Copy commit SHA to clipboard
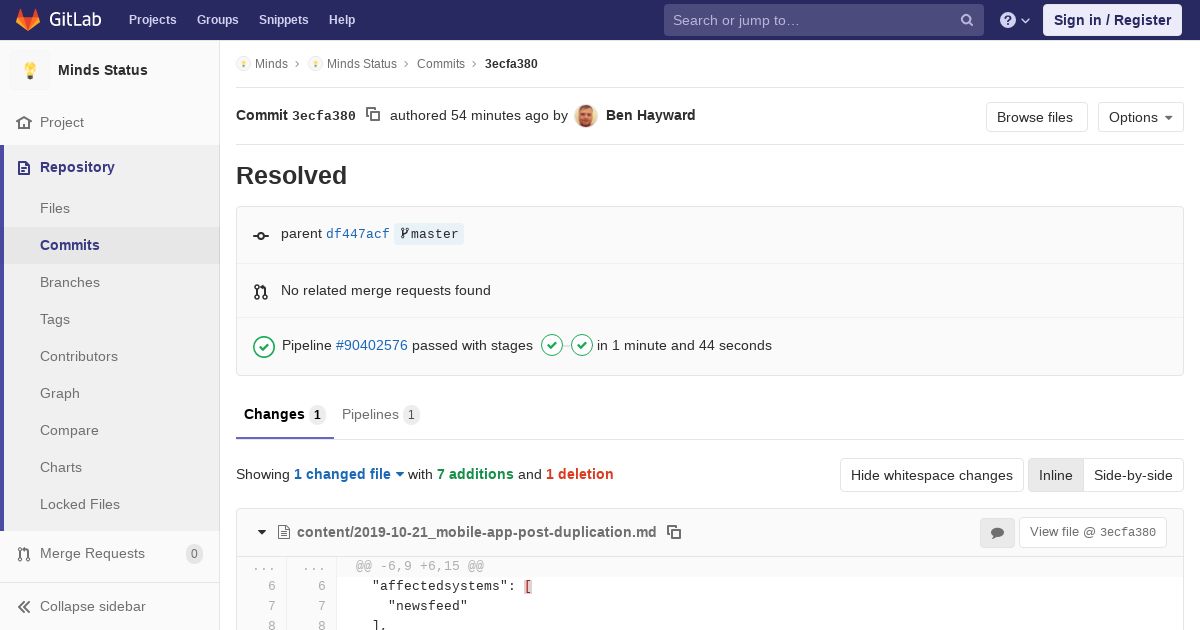 [373, 115]
